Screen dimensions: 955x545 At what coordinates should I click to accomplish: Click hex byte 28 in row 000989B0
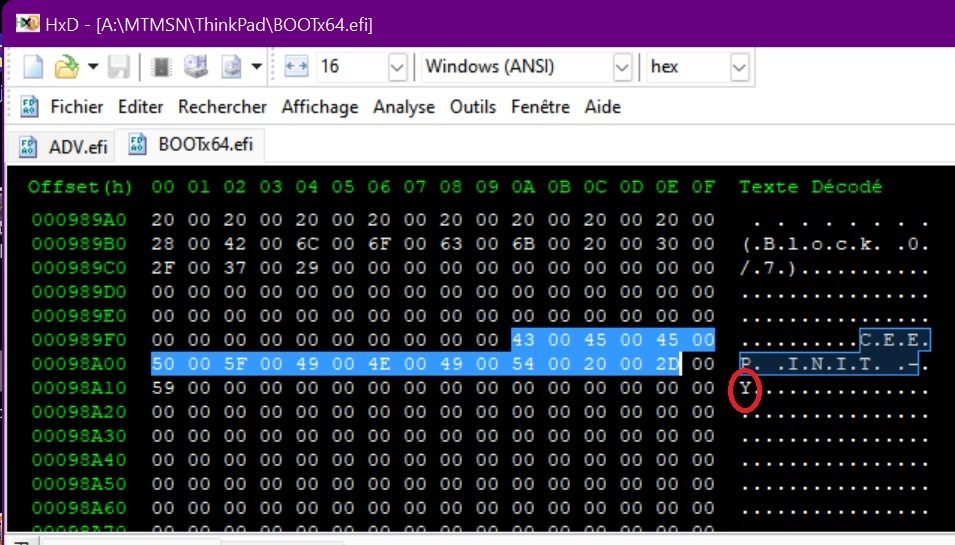click(x=163, y=244)
